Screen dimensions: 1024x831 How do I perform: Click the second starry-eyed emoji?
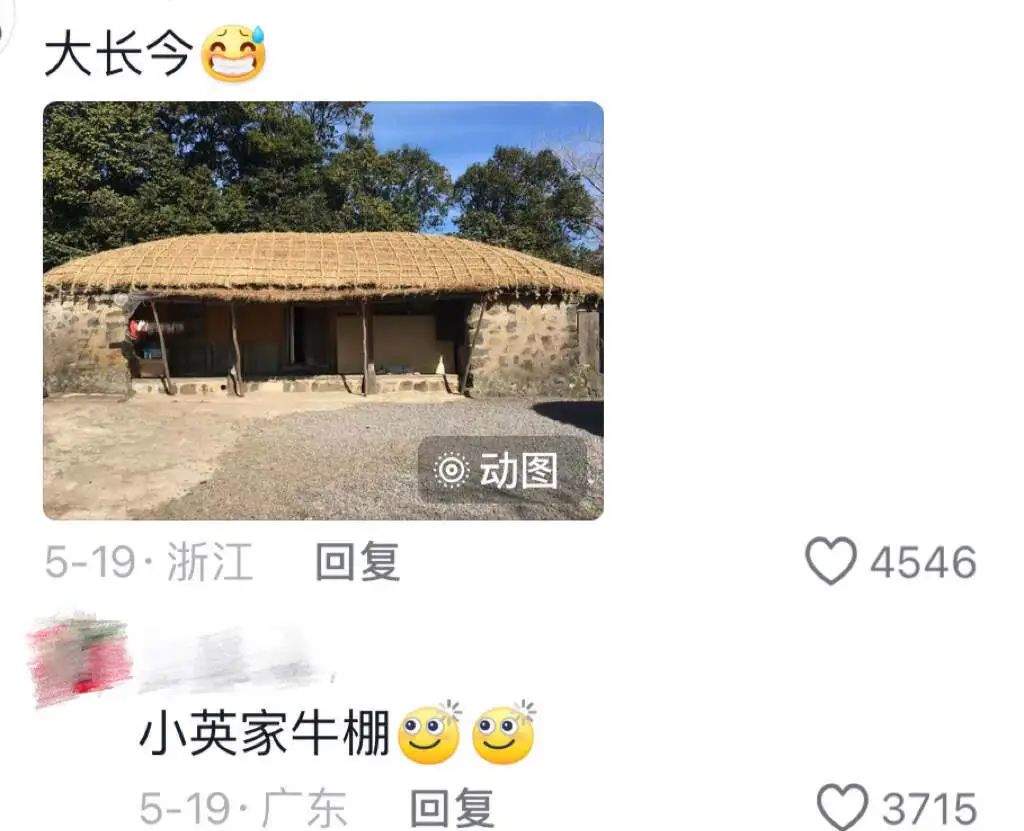click(504, 734)
